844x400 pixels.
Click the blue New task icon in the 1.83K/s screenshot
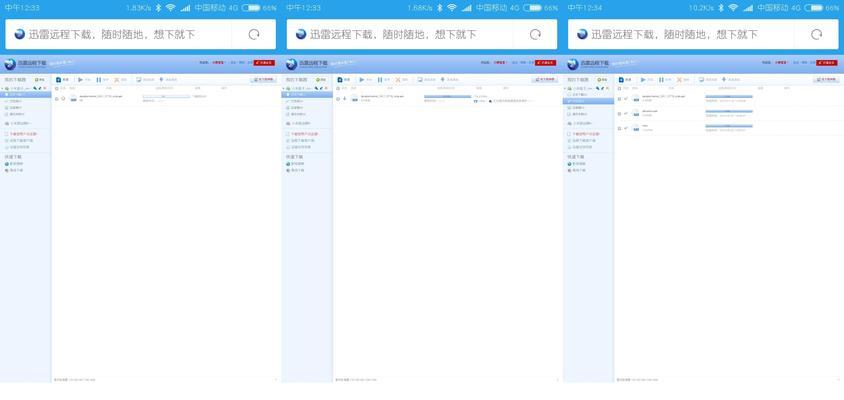point(58,80)
